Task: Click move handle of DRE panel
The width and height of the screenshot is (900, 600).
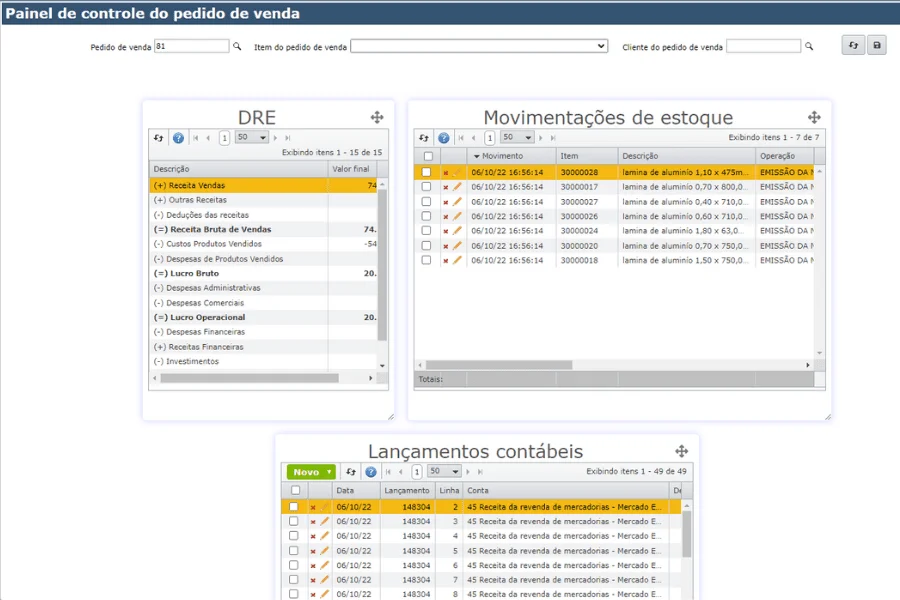Action: click(377, 118)
